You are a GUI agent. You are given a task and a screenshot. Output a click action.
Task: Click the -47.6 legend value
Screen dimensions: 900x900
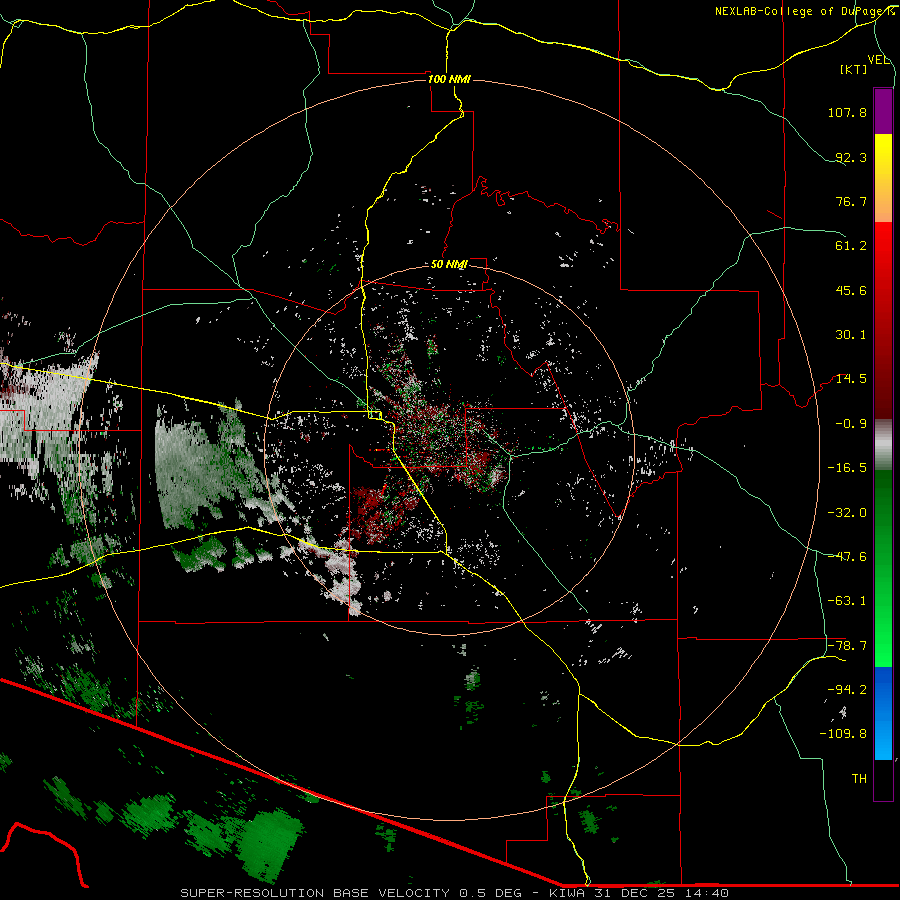pyautogui.click(x=847, y=557)
